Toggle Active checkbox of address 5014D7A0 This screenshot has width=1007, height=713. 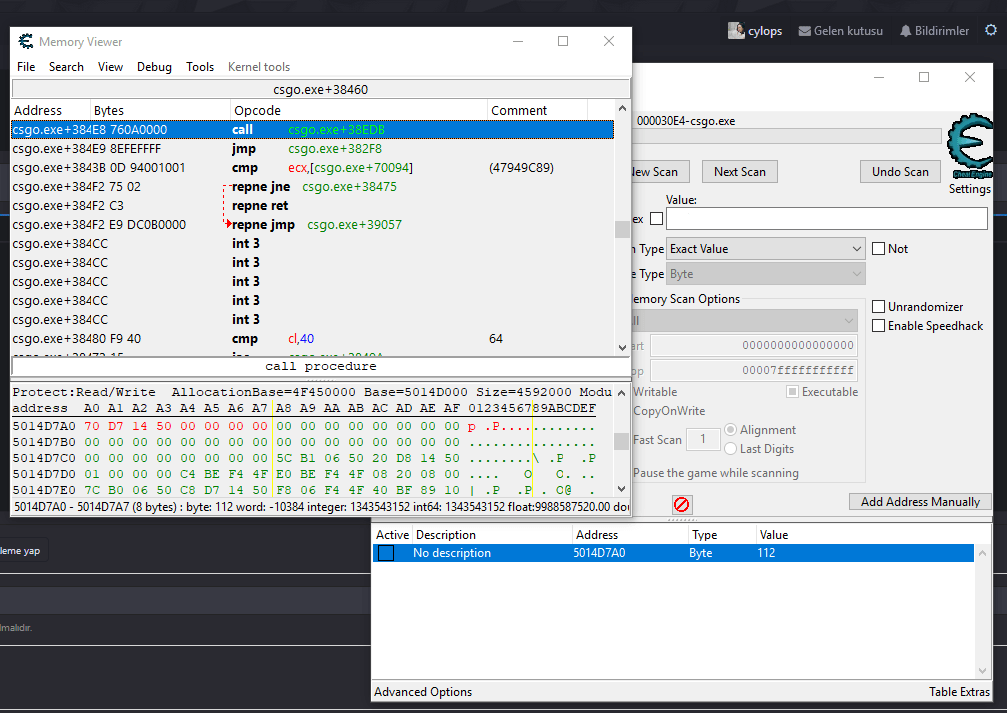(x=386, y=553)
